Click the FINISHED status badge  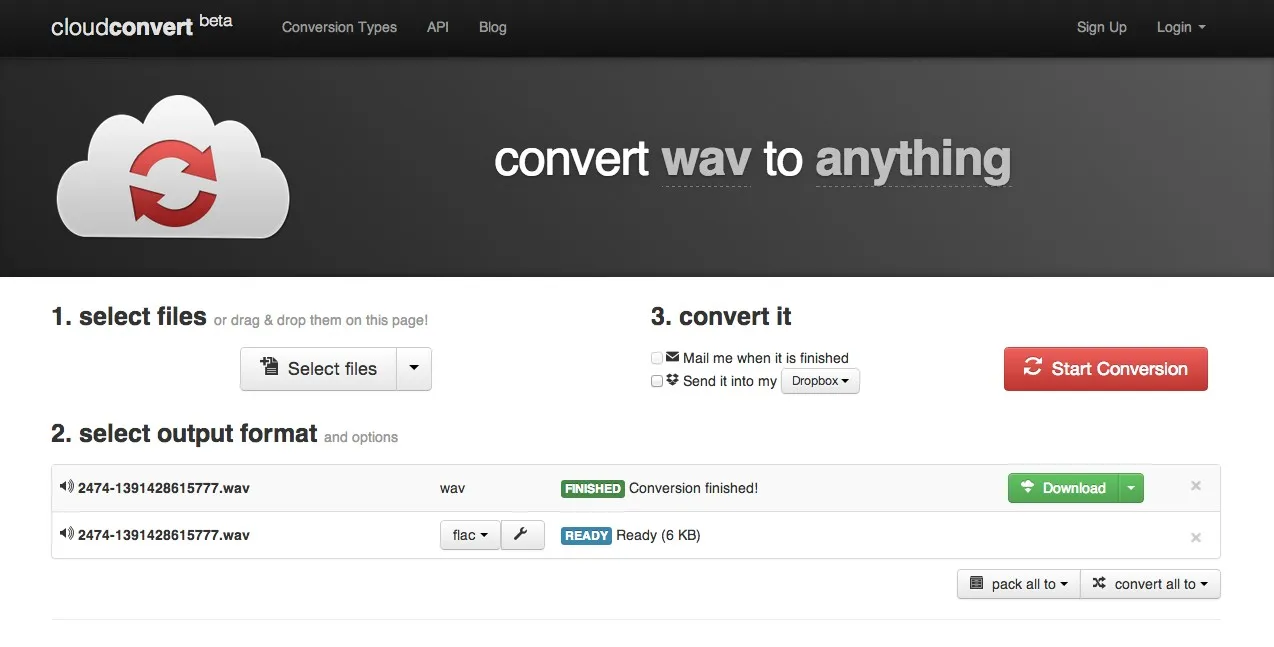coord(593,489)
